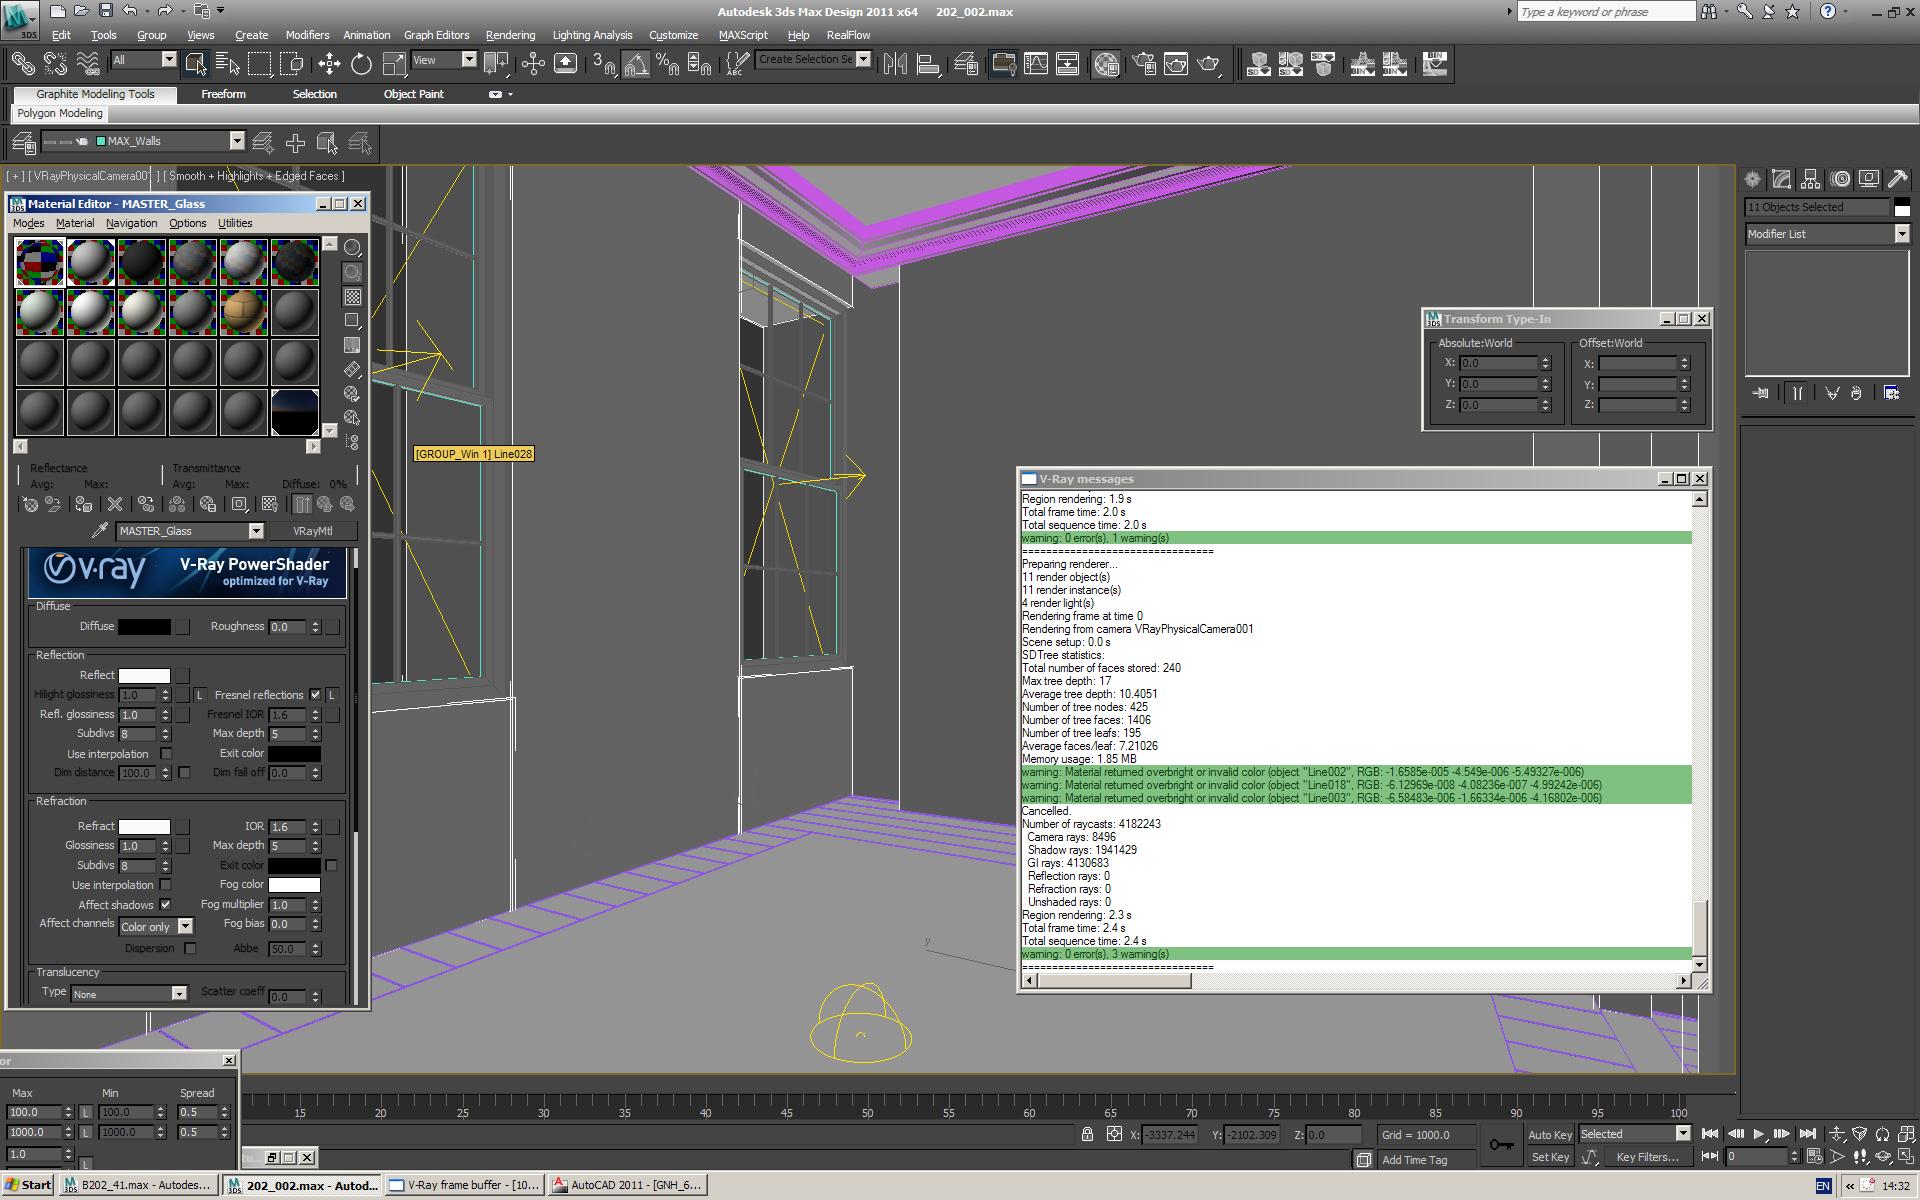Open the Utilities command panel tab
Screen dimensions: 1920x1200
pos(1898,179)
